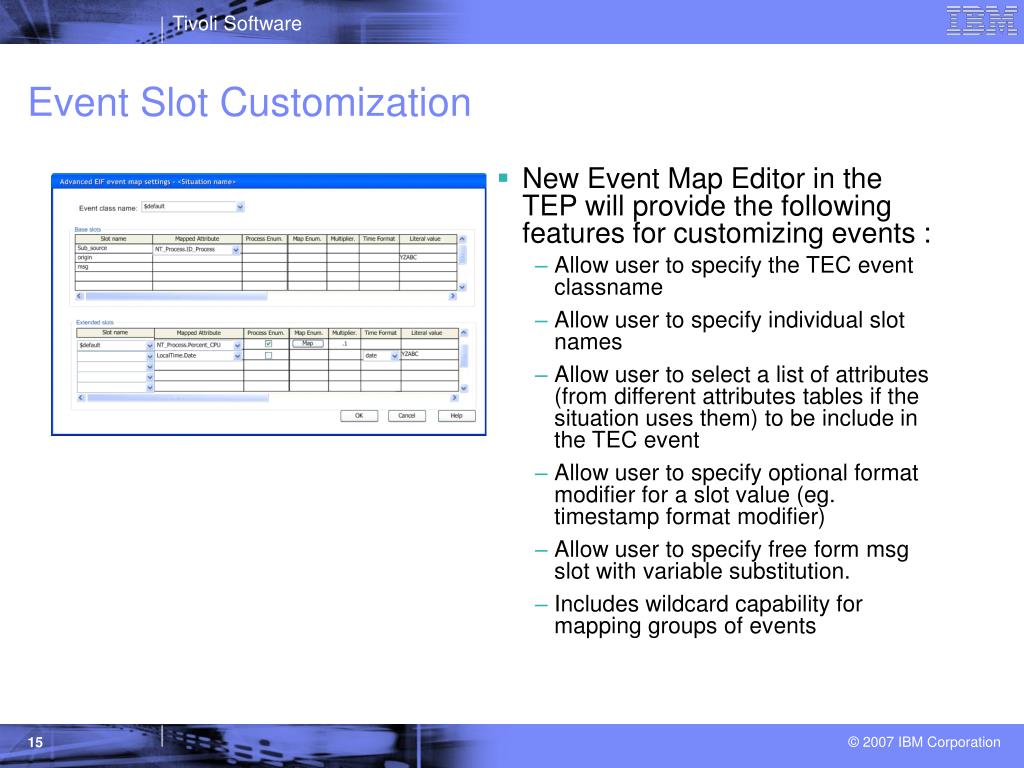Select the Sub_source slot name cell
The image size is (1024, 768).
pyautogui.click(x=114, y=249)
